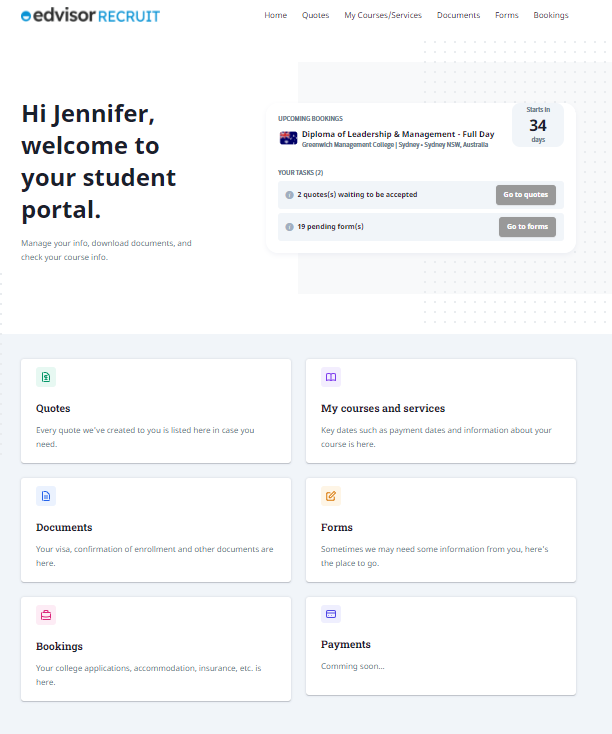Click the Payments credit card icon
Screen dimensions: 612x734
pos(331,614)
